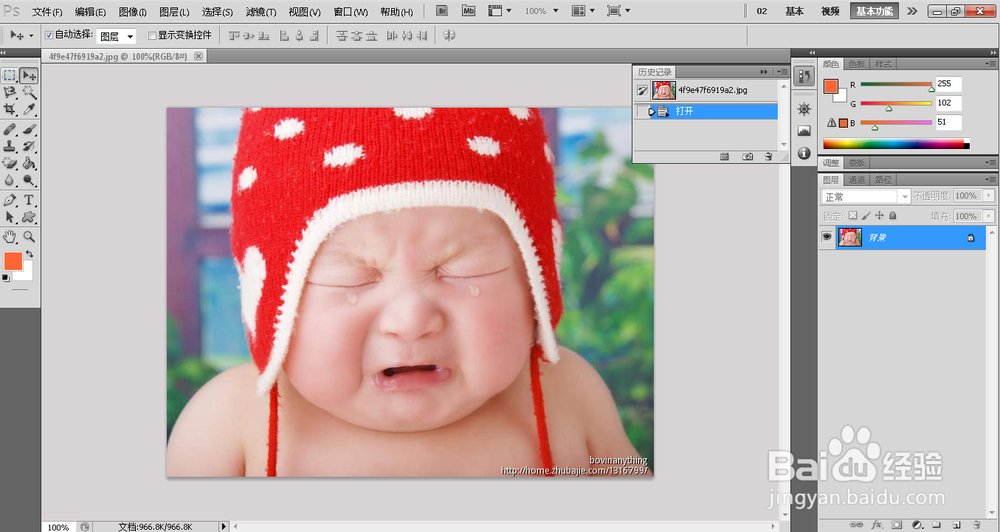Choose the Horizontal Type tool

pos(29,199)
